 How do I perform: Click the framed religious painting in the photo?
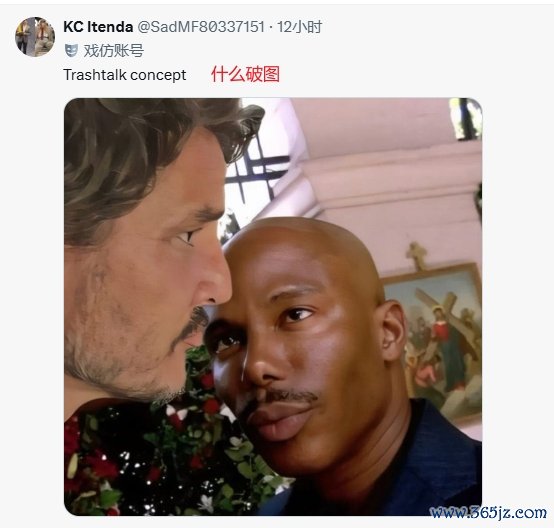tap(433, 340)
